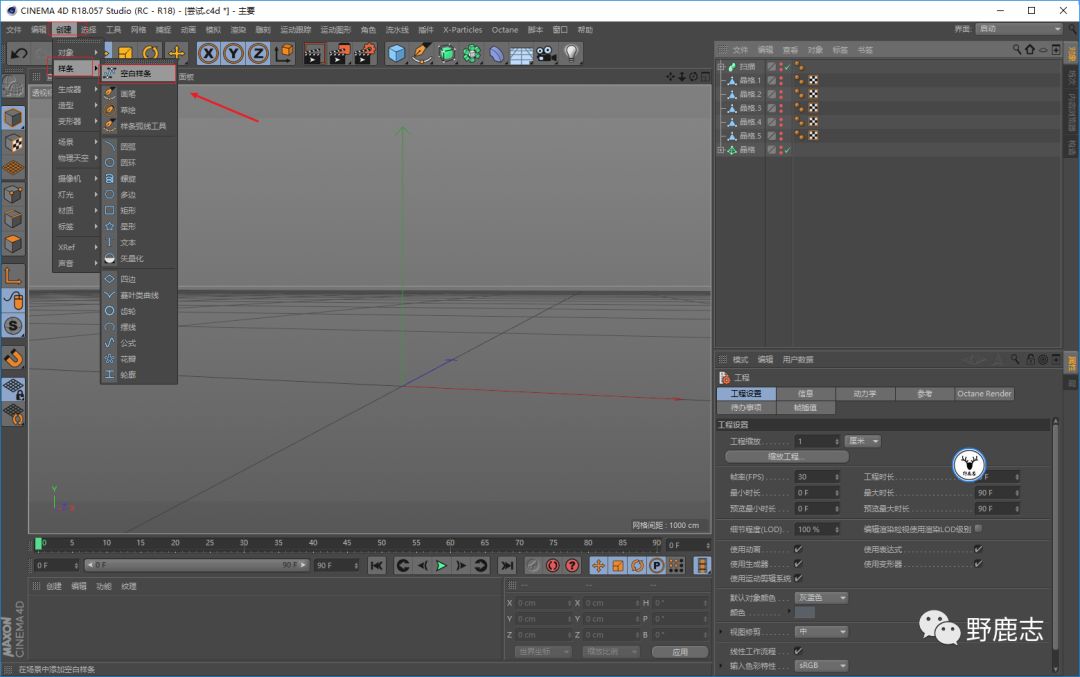The width and height of the screenshot is (1080, 677).
Task: Click the Undo arrow icon
Action: point(19,53)
